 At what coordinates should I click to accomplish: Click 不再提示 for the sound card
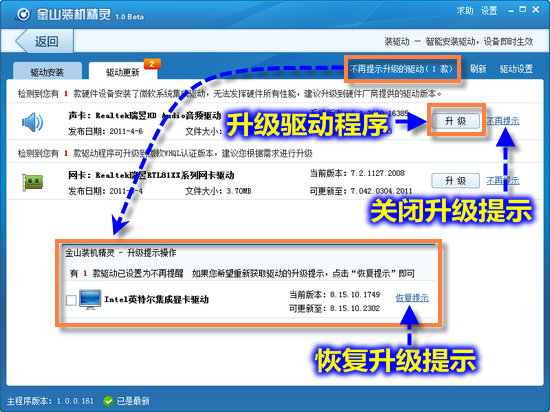(x=503, y=121)
